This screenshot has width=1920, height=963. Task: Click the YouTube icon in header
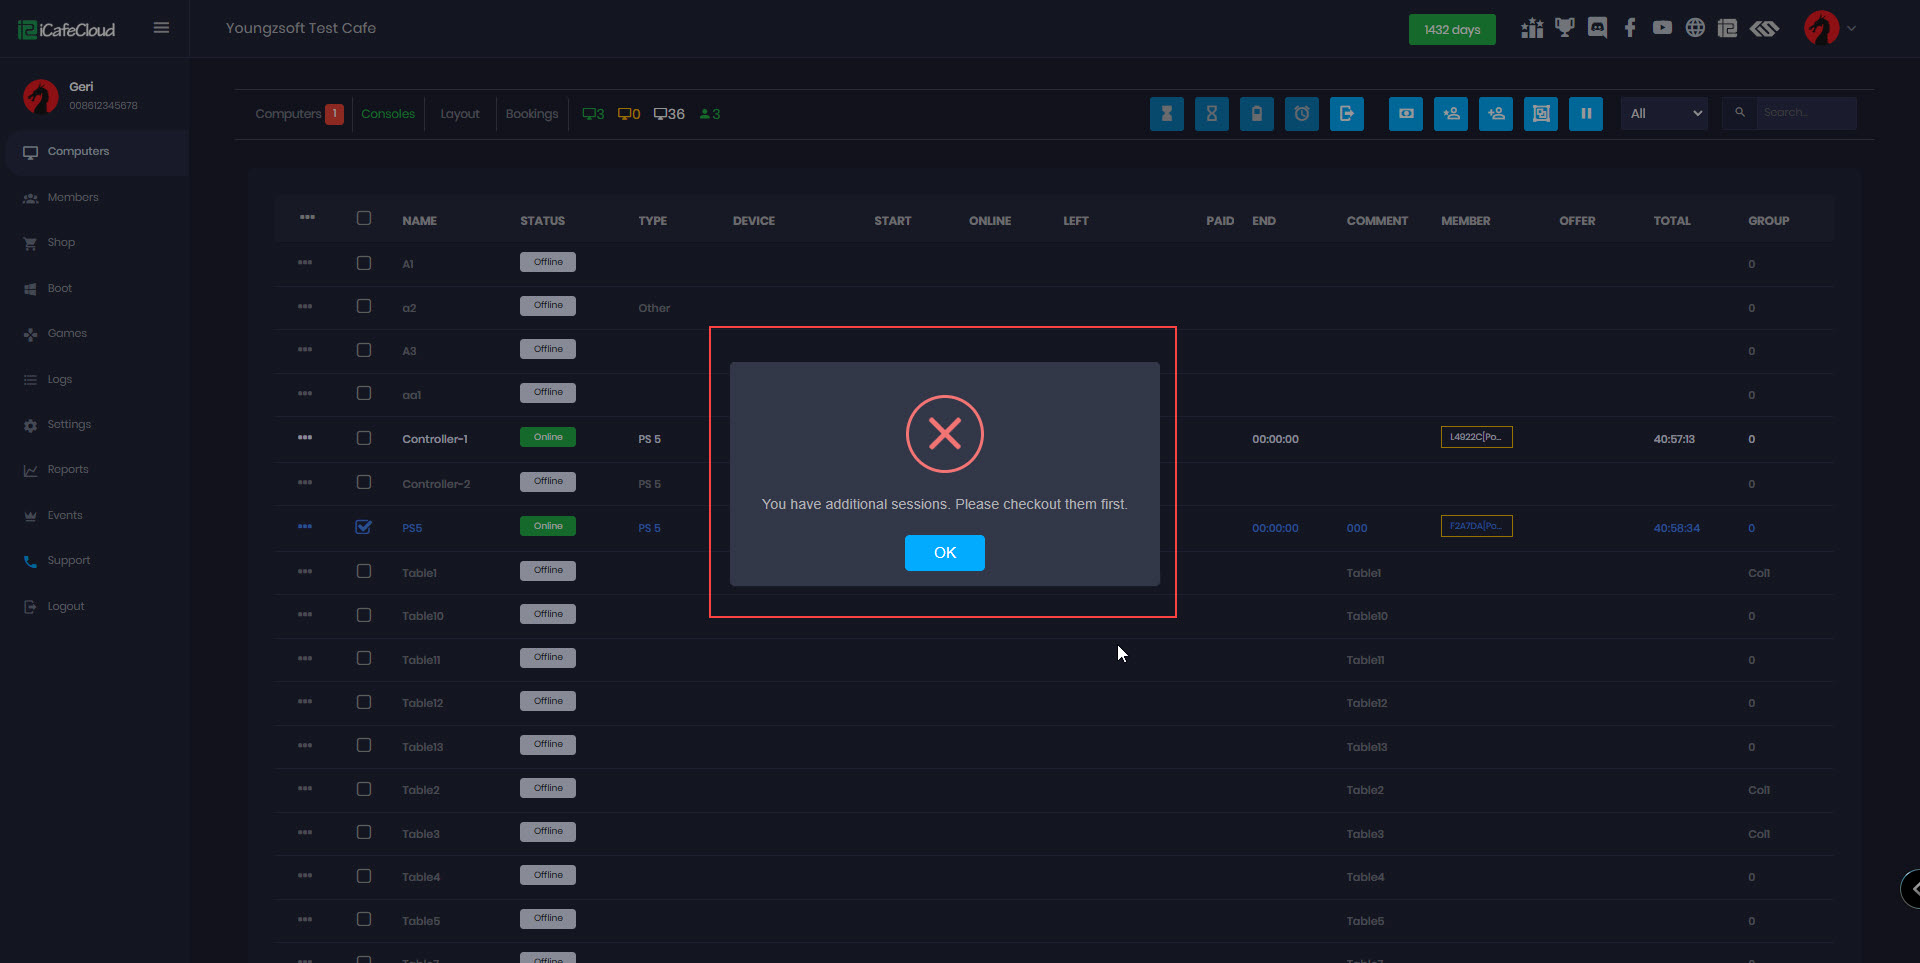(x=1662, y=28)
